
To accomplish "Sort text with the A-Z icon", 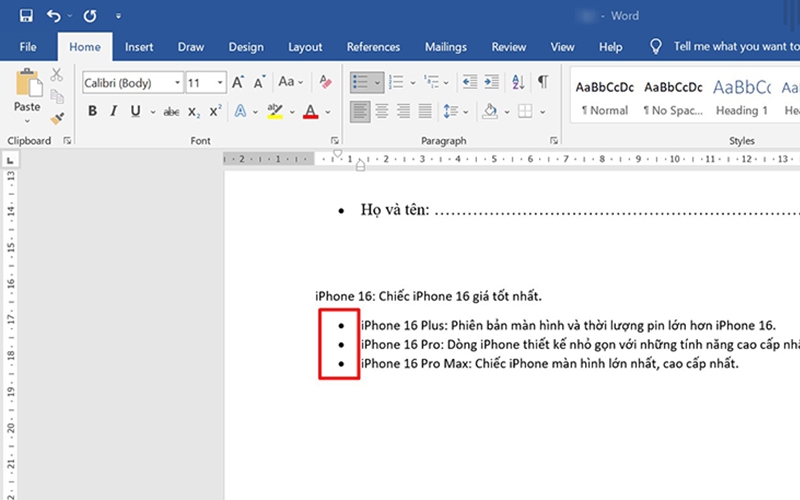I will pyautogui.click(x=518, y=82).
